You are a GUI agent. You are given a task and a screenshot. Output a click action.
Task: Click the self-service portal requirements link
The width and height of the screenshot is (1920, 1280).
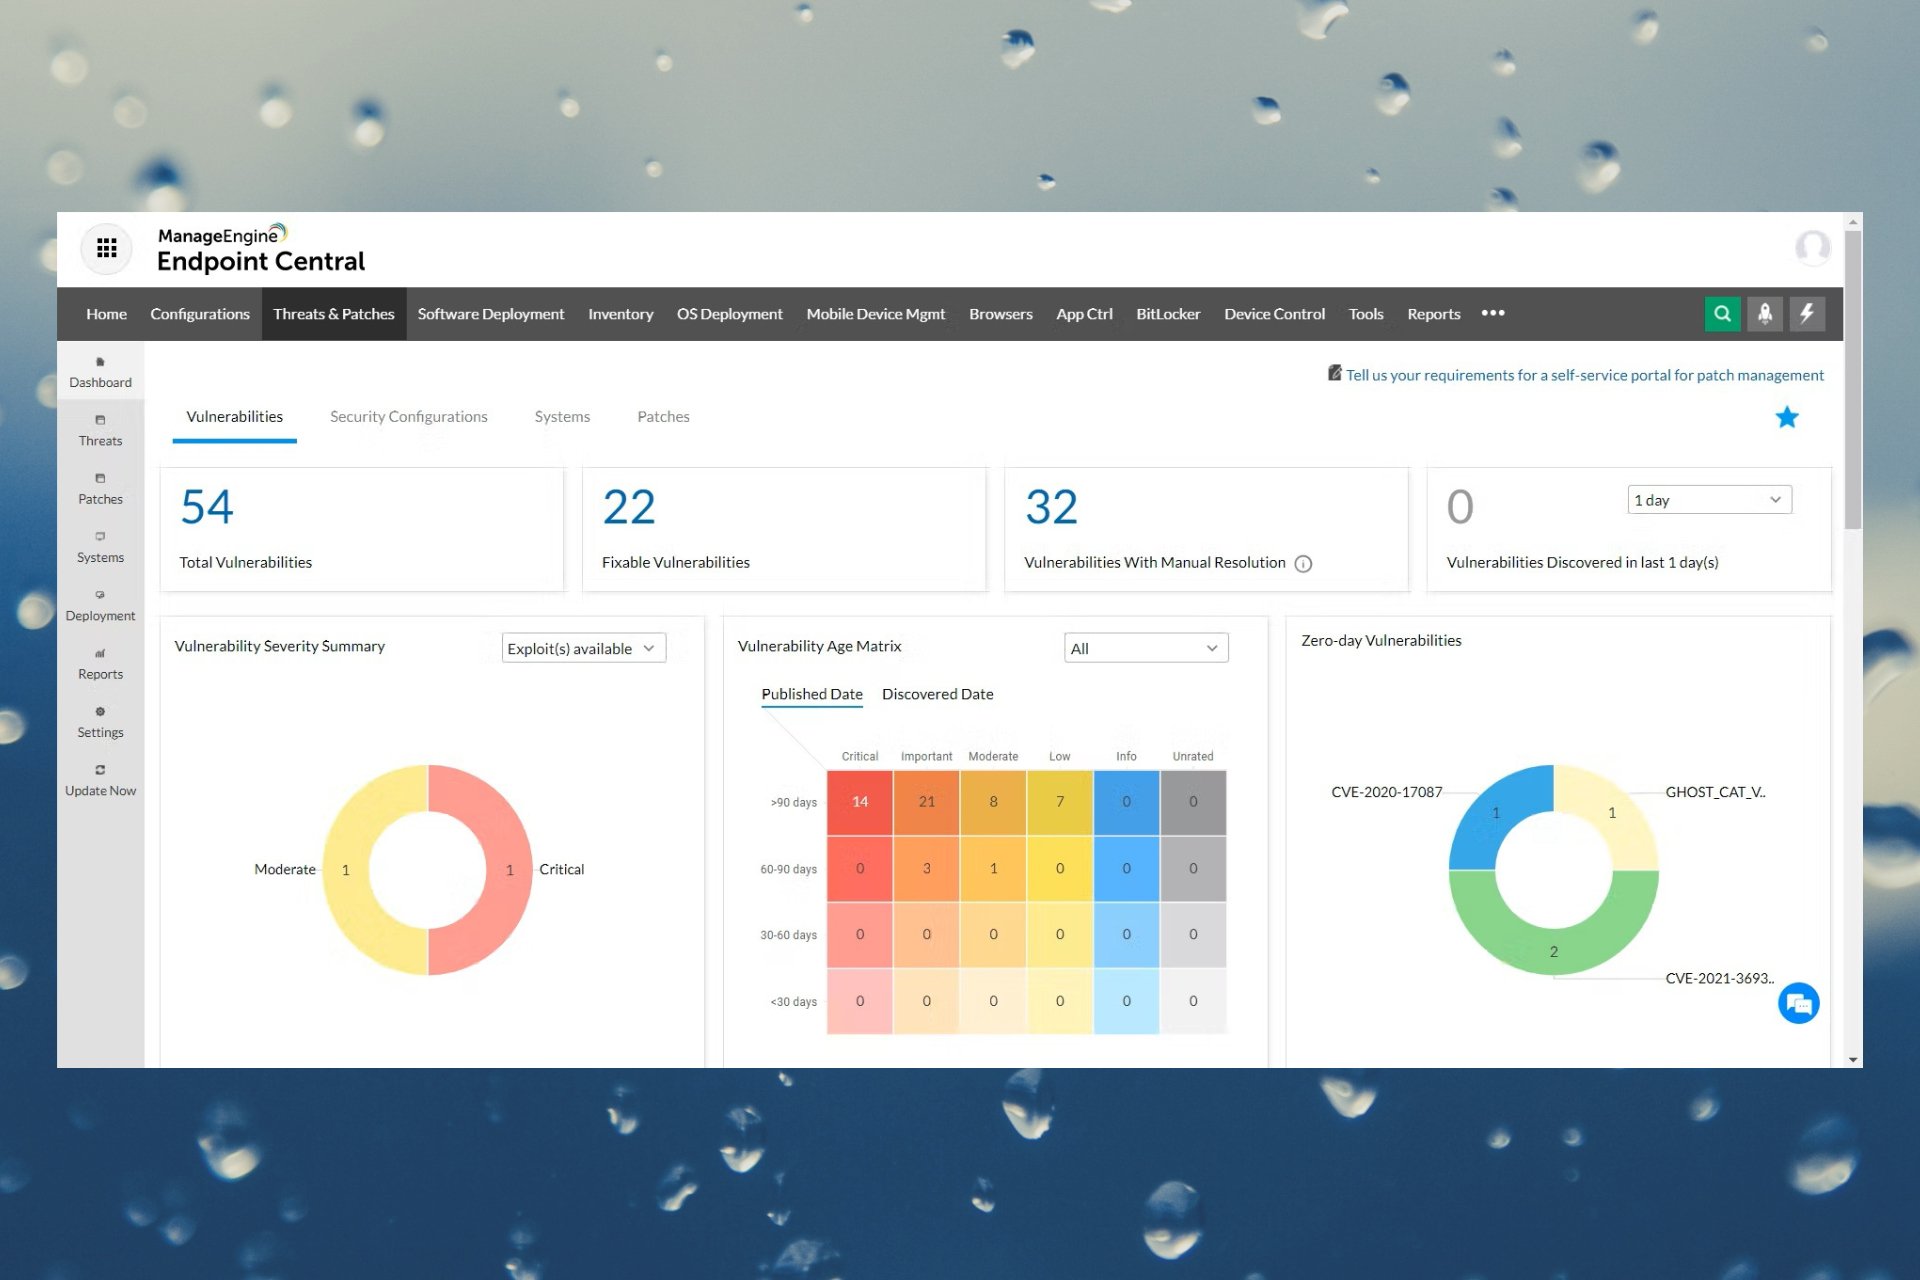point(1584,375)
